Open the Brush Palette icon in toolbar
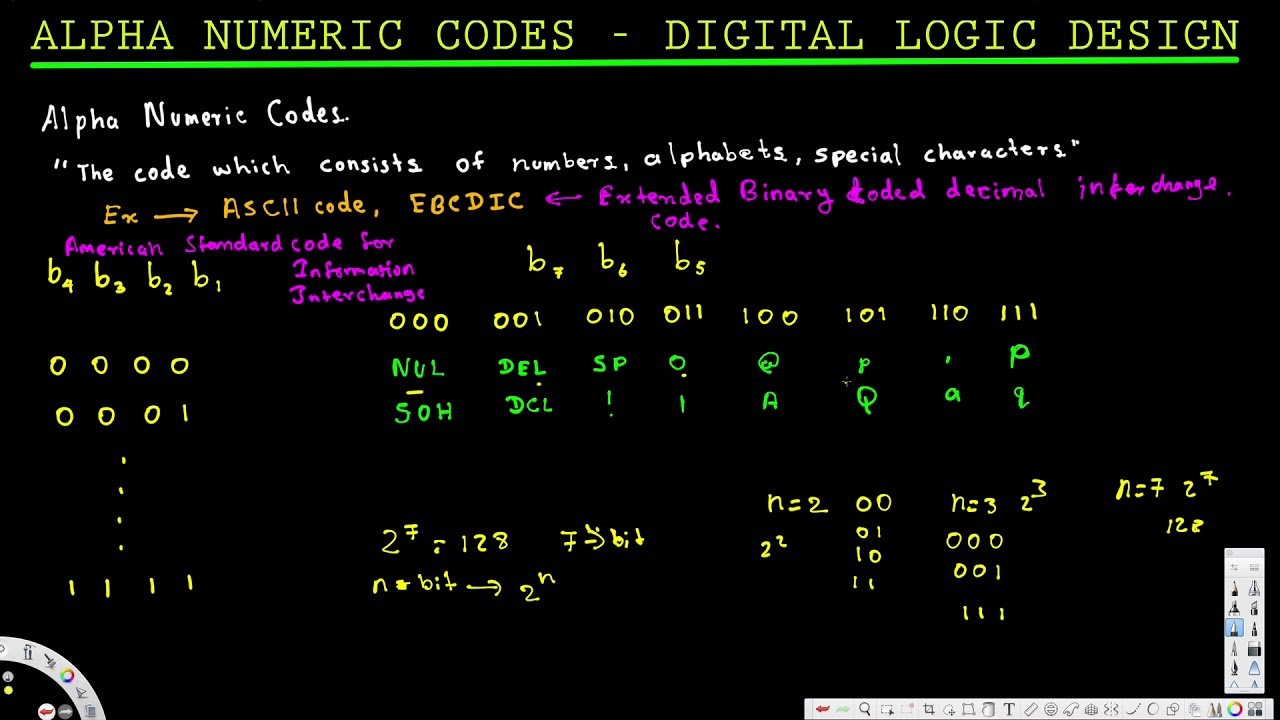The width and height of the screenshot is (1280, 720). (x=1214, y=709)
